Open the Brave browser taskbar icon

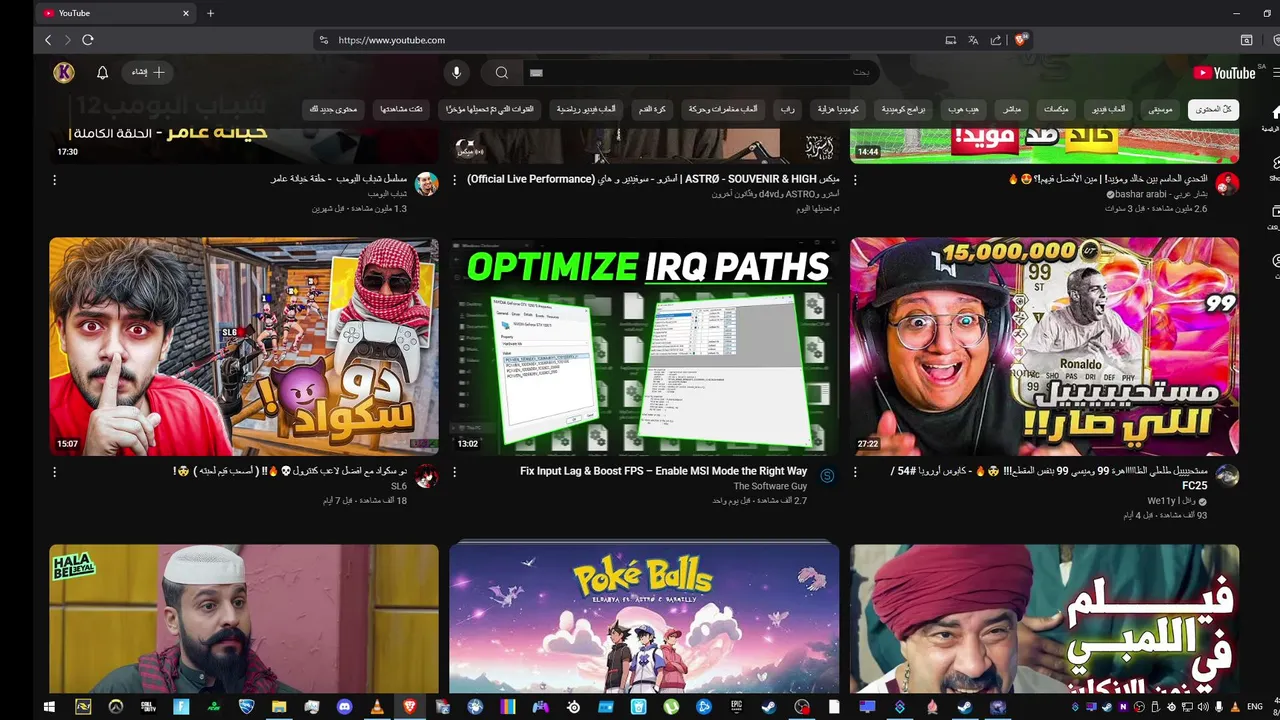click(x=410, y=707)
